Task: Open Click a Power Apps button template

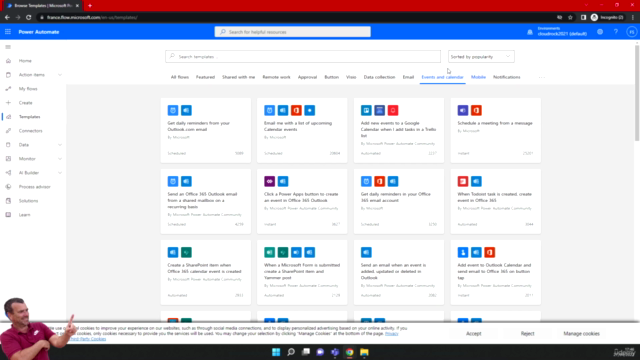Action: pos(302,201)
